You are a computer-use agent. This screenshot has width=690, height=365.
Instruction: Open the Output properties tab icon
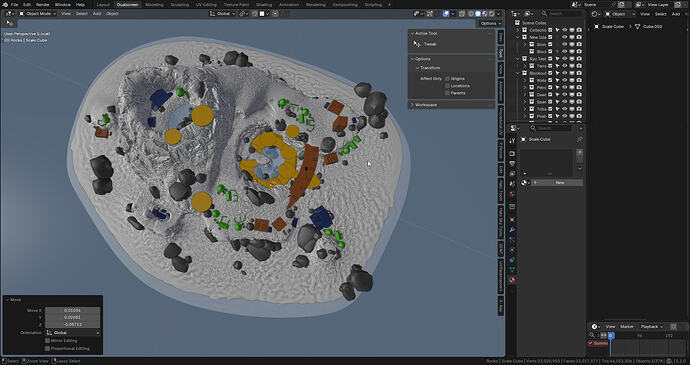point(512,163)
